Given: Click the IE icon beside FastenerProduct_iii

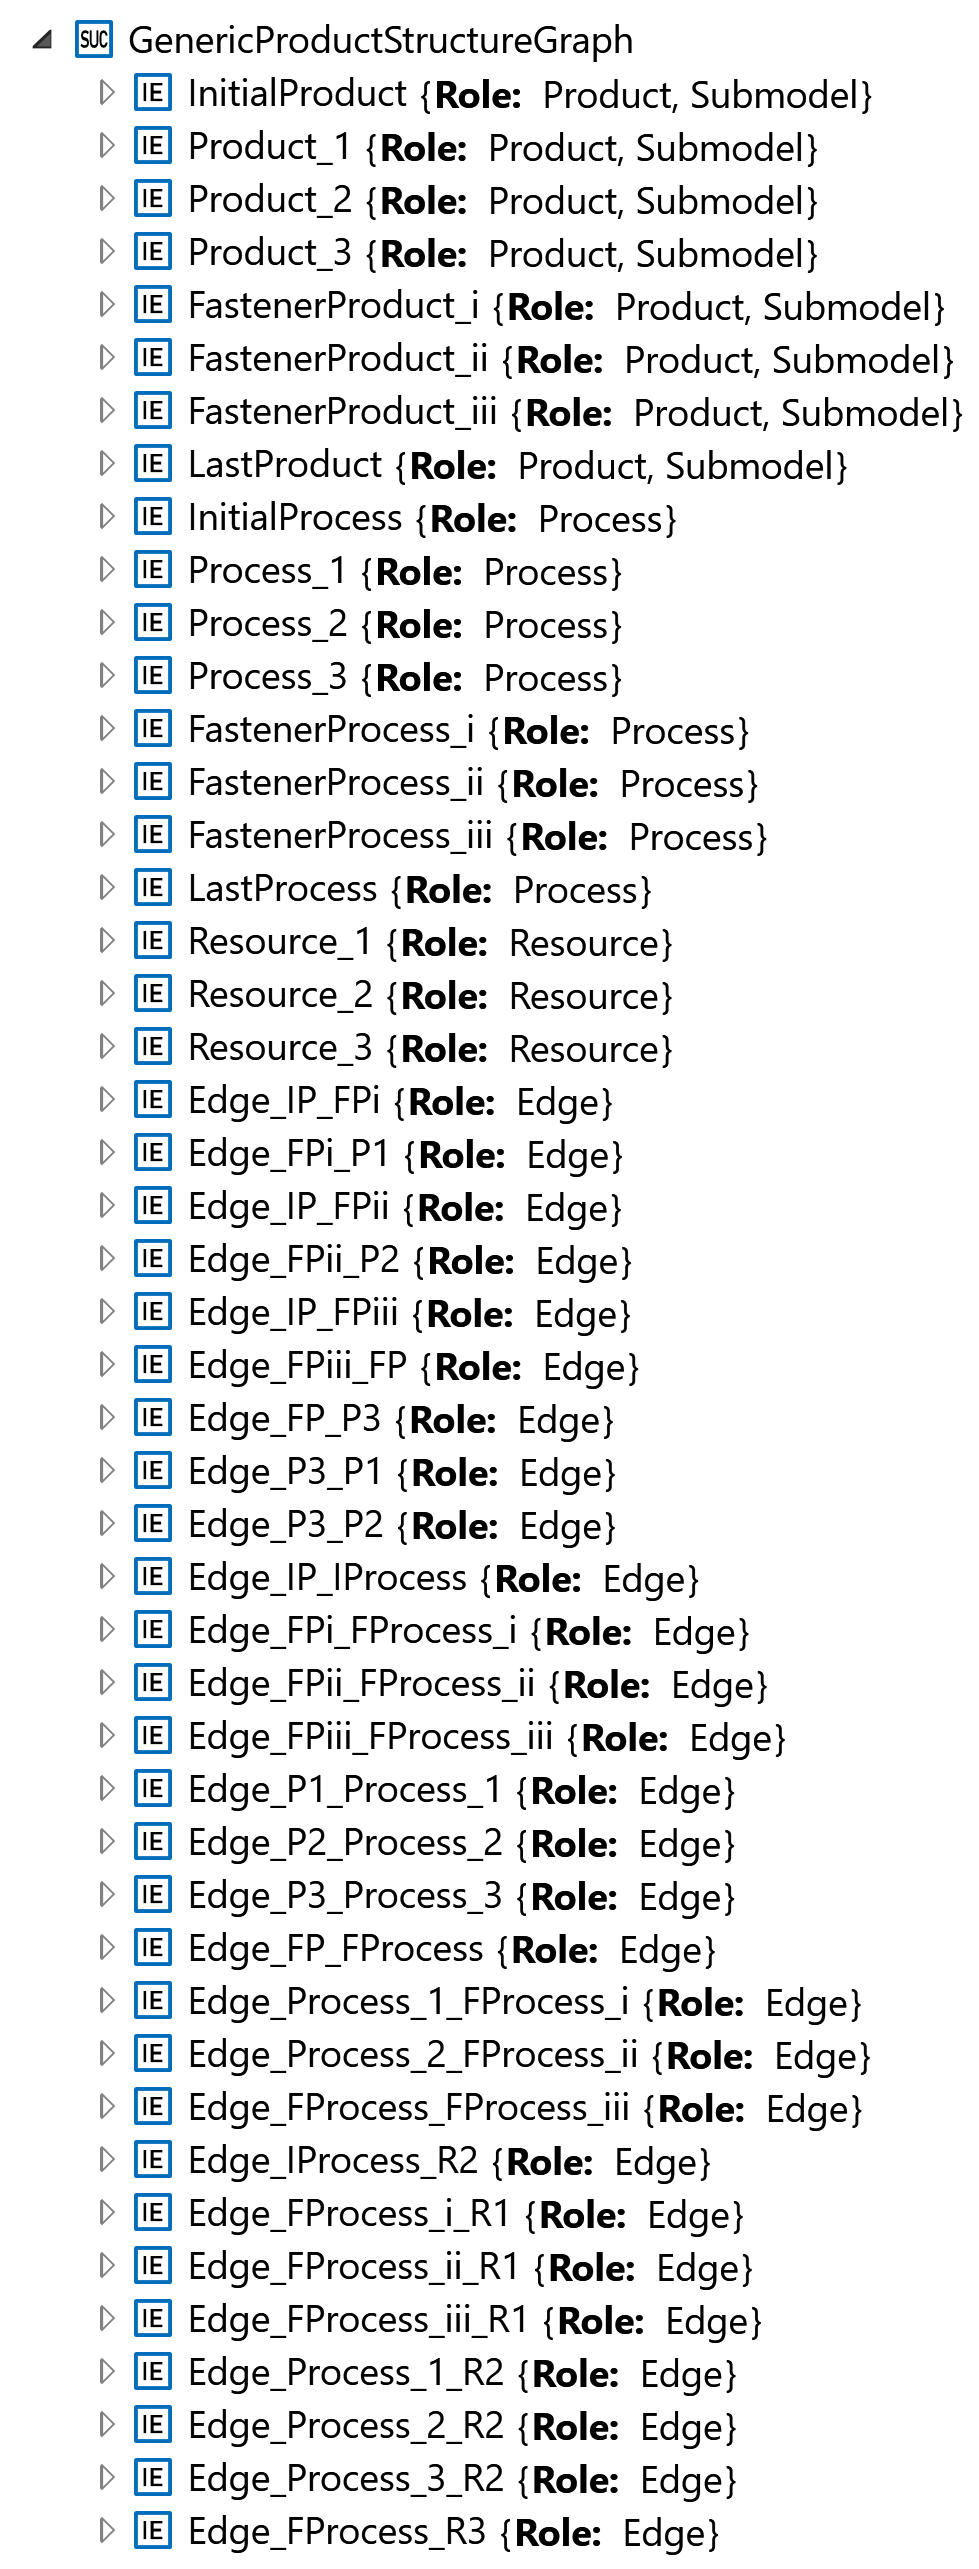Looking at the screenshot, I should coord(152,411).
